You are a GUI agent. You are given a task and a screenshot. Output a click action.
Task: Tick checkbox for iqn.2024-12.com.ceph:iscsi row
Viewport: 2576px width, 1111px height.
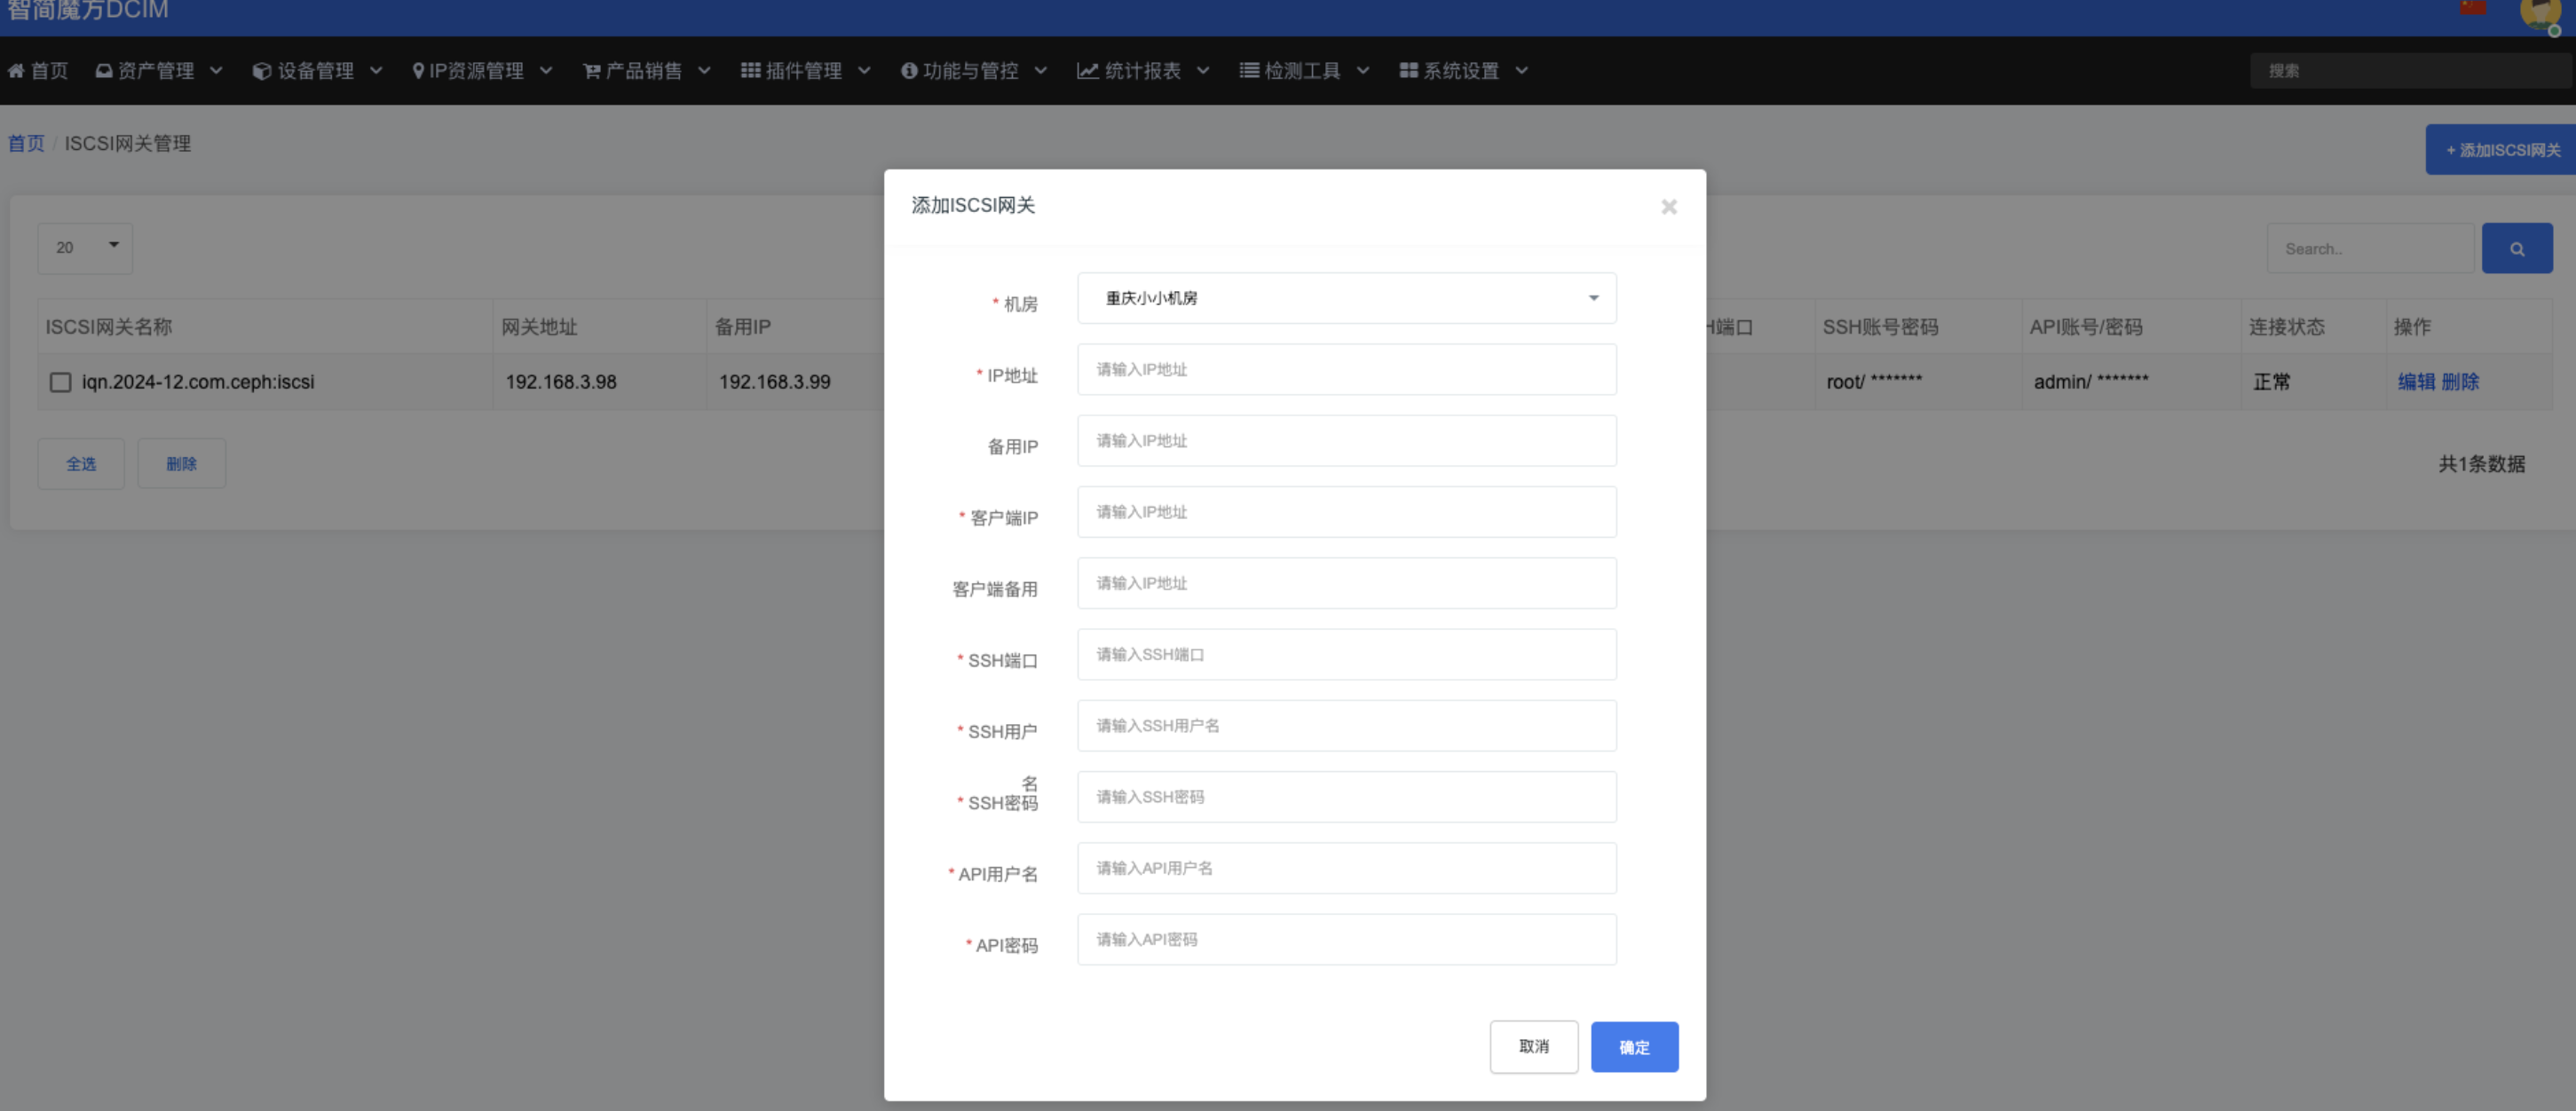click(x=61, y=383)
